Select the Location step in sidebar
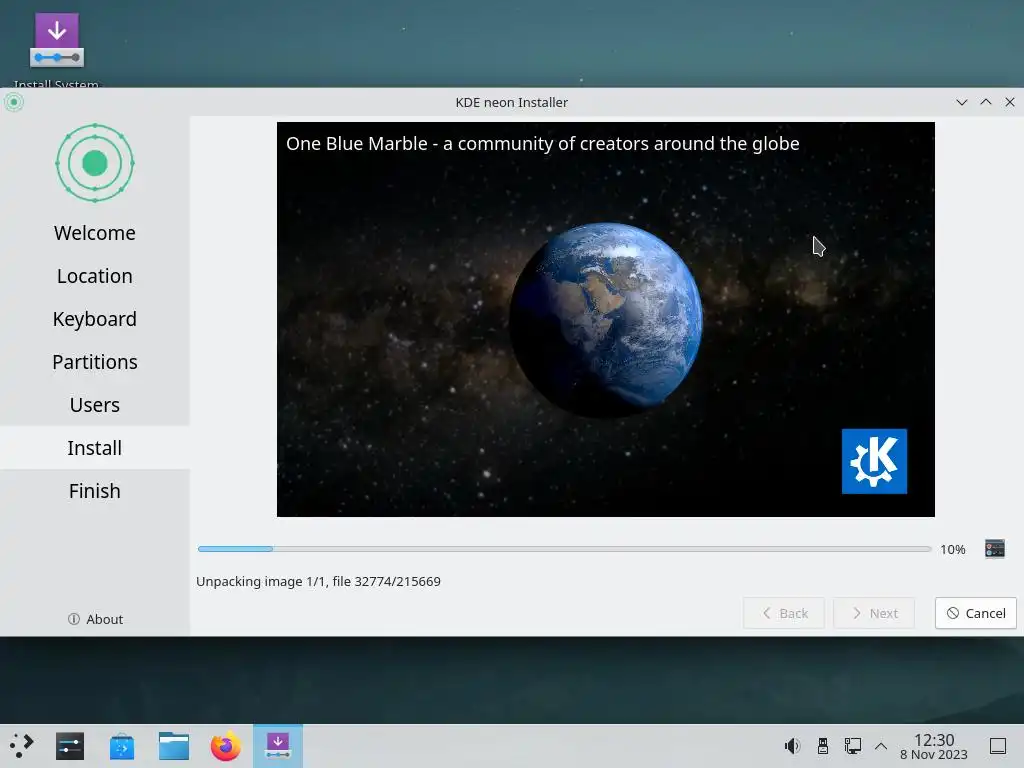This screenshot has height=768, width=1024. tap(95, 276)
